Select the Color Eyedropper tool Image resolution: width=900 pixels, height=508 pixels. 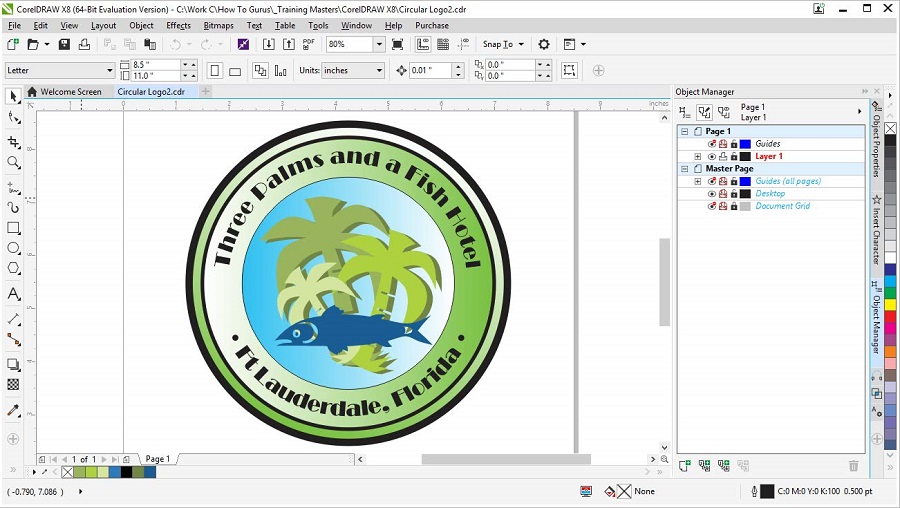[x=14, y=410]
